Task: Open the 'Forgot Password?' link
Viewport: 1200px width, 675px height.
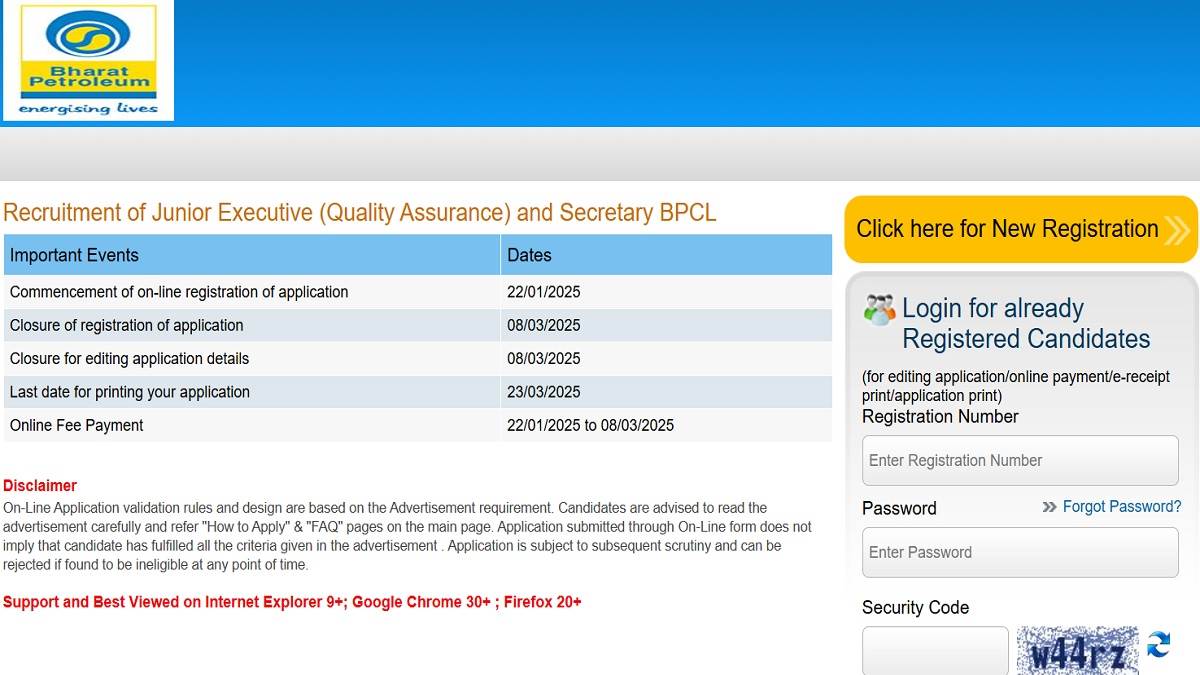Action: click(1120, 507)
